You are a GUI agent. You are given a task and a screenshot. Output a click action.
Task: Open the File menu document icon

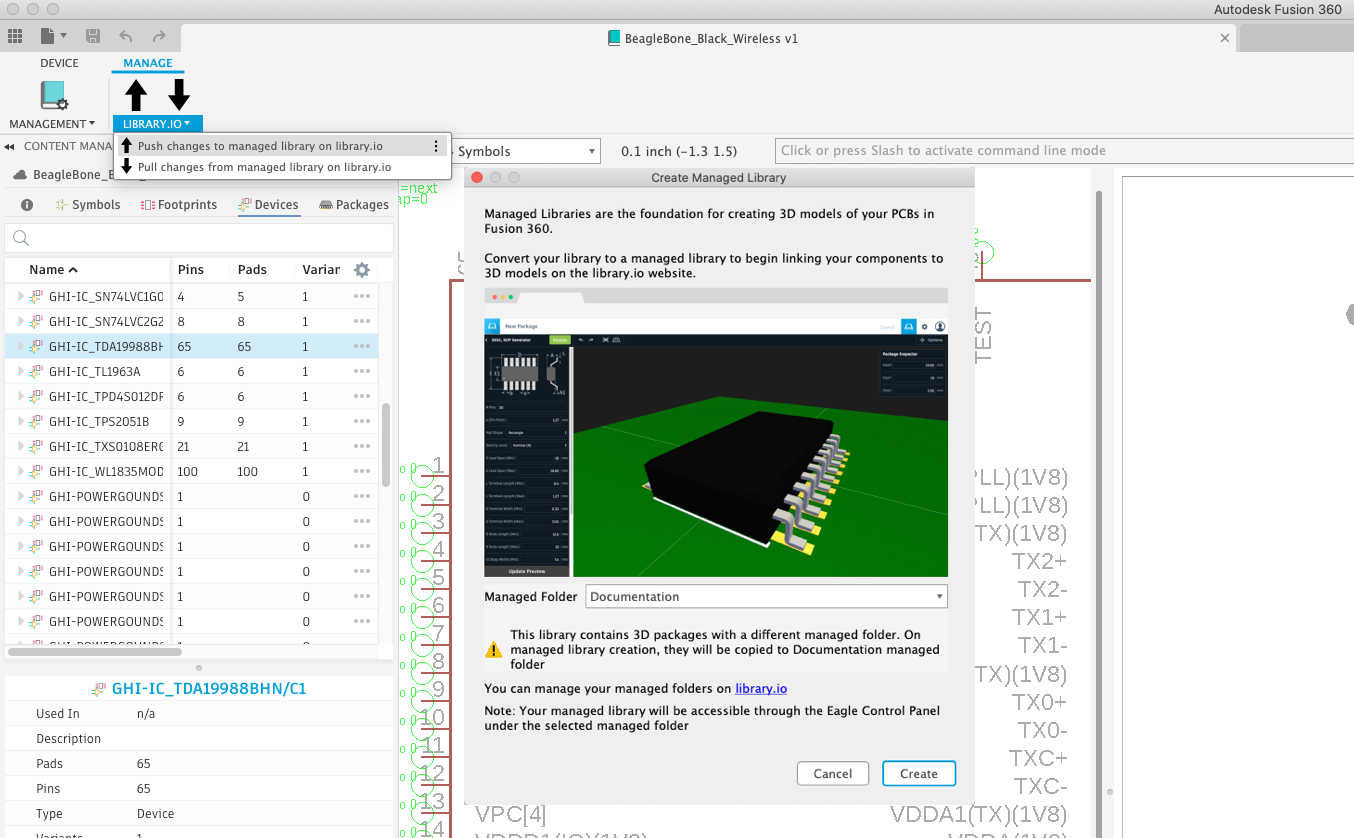[x=48, y=36]
